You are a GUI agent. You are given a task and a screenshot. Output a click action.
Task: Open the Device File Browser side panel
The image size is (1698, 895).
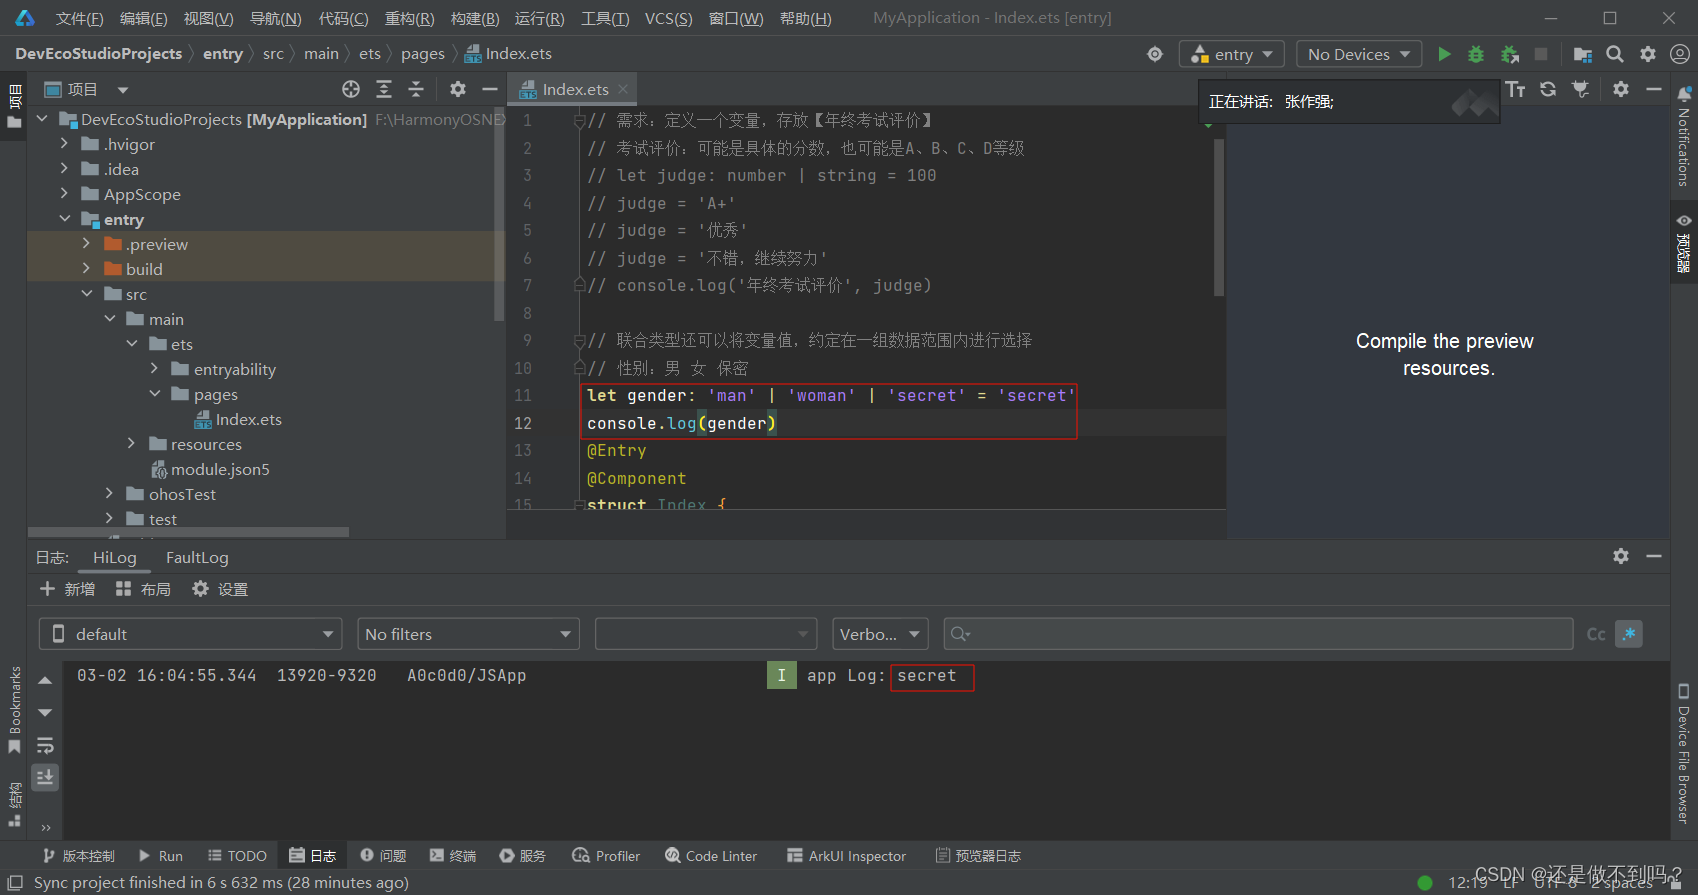[1684, 754]
